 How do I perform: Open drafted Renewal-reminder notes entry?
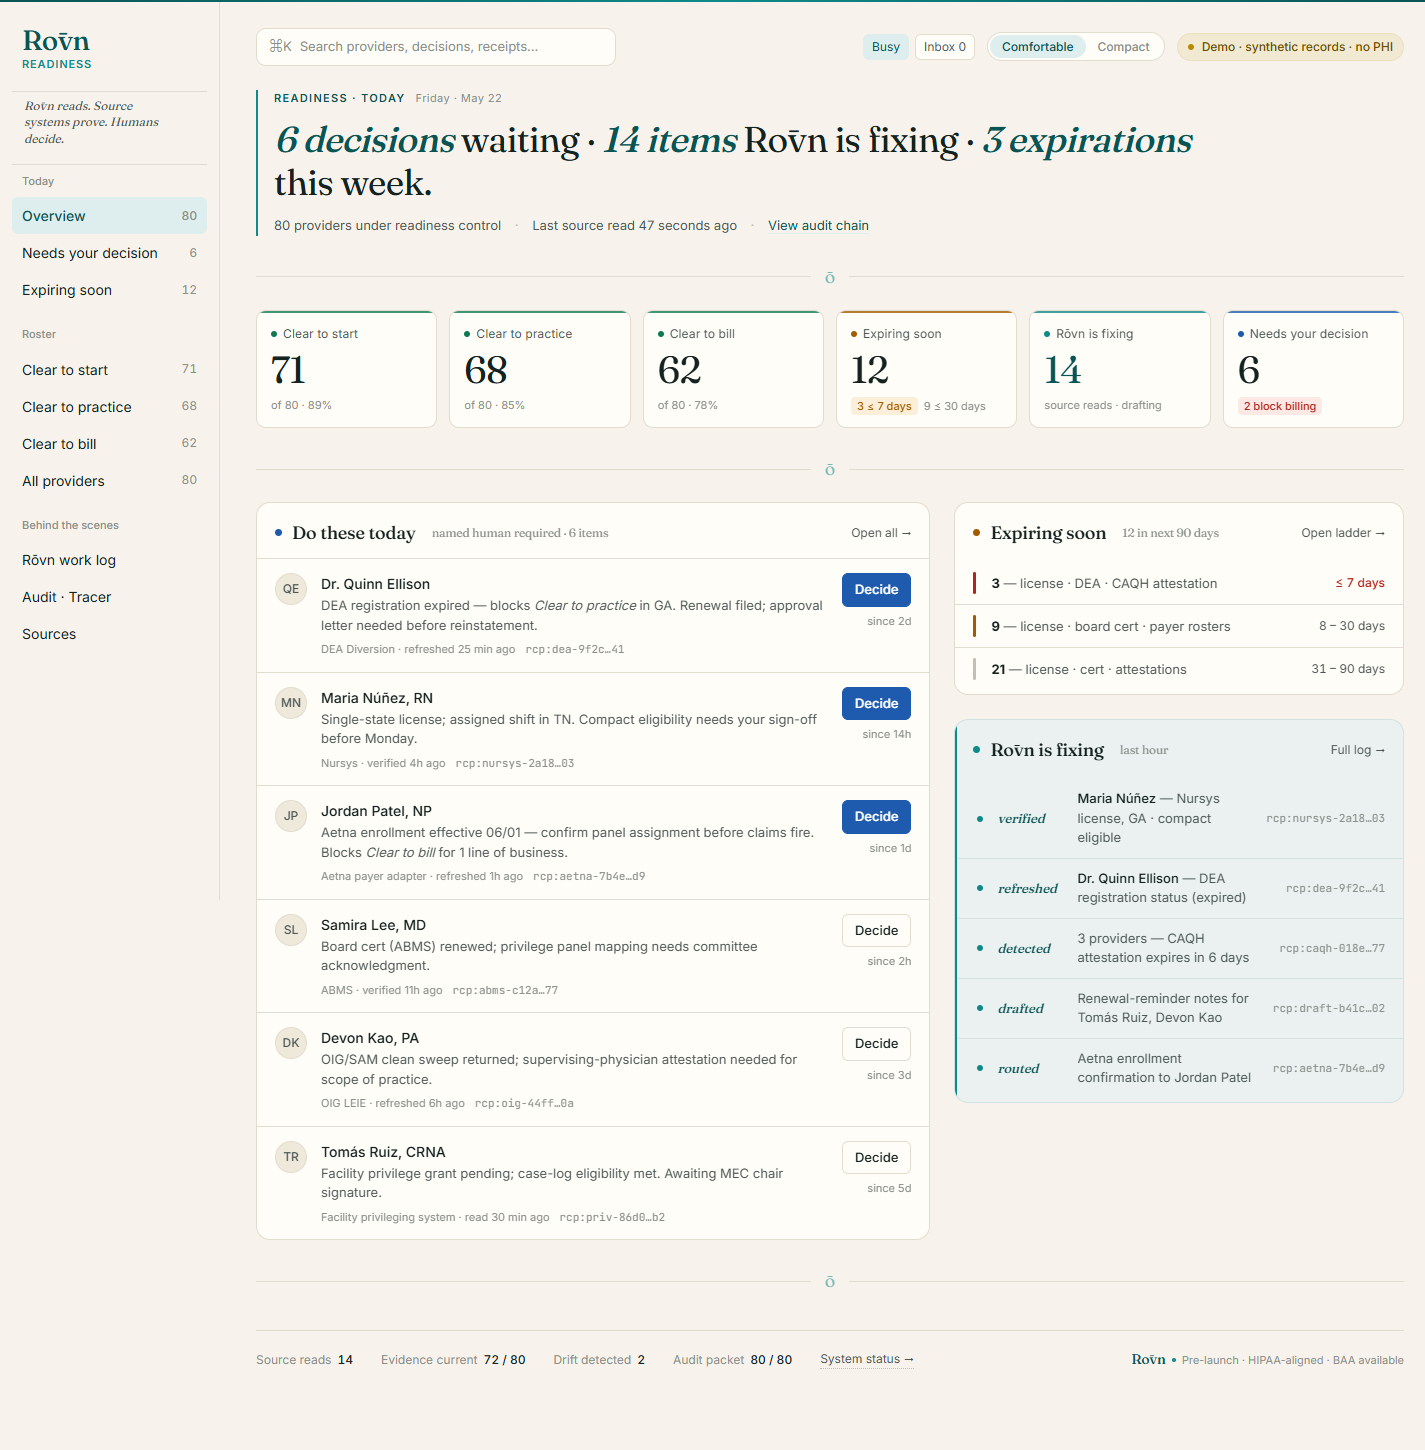point(1180,1008)
